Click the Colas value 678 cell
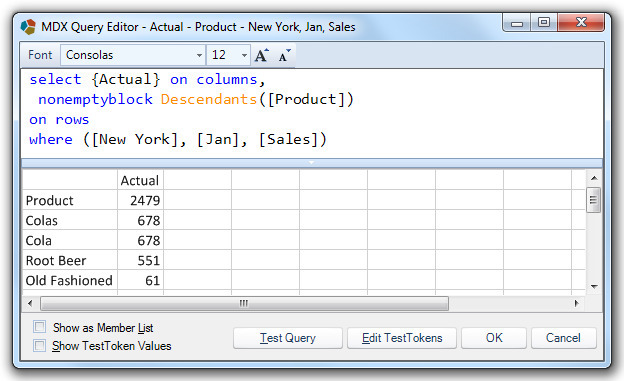The width and height of the screenshot is (624, 381). [140, 221]
